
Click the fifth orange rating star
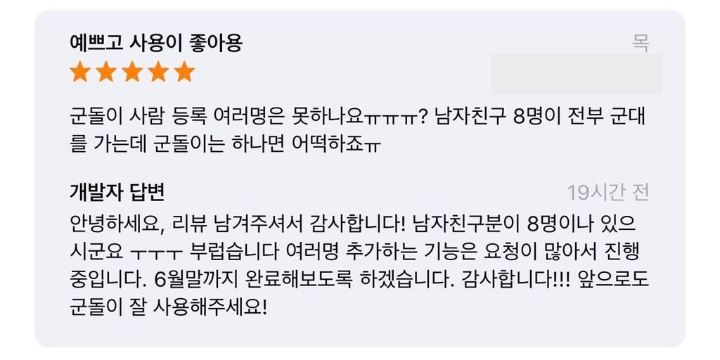coord(185,72)
